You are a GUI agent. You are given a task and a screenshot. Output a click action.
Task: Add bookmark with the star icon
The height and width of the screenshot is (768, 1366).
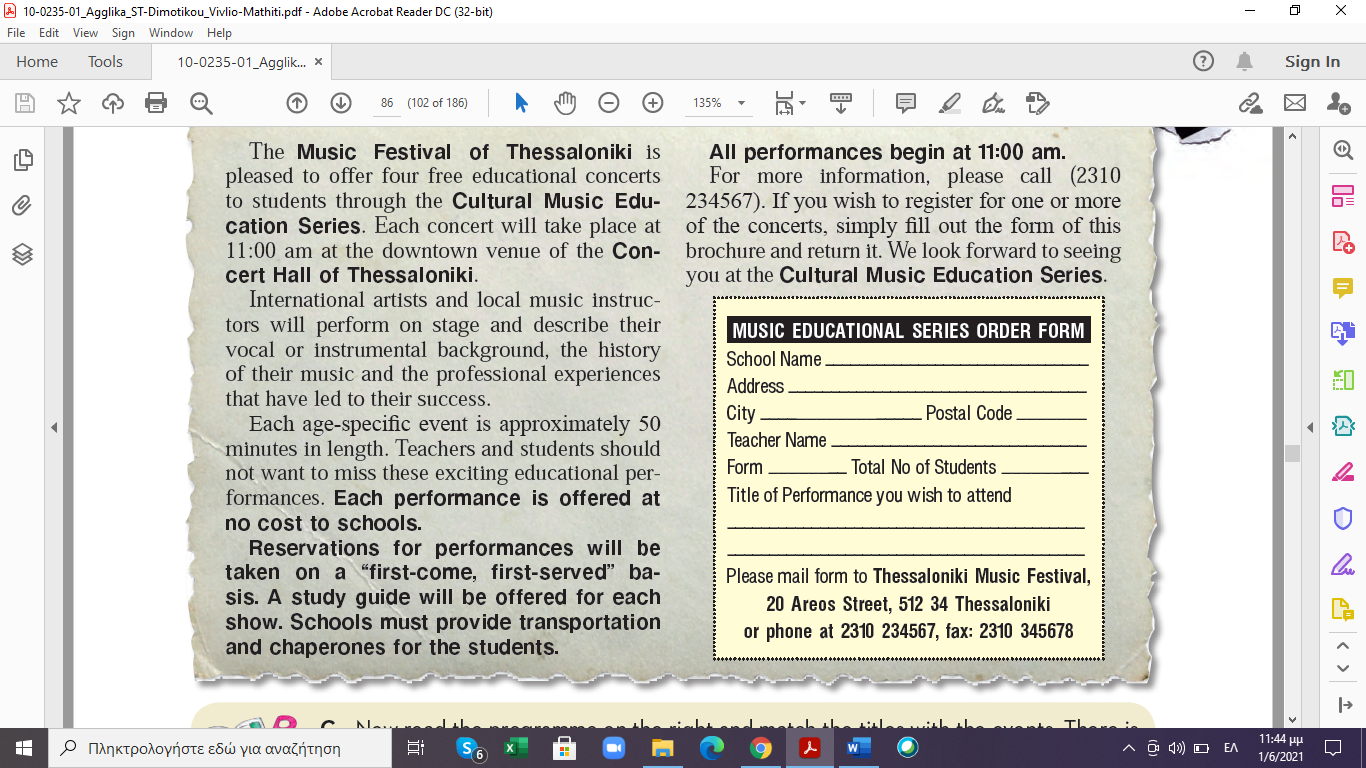pos(68,103)
